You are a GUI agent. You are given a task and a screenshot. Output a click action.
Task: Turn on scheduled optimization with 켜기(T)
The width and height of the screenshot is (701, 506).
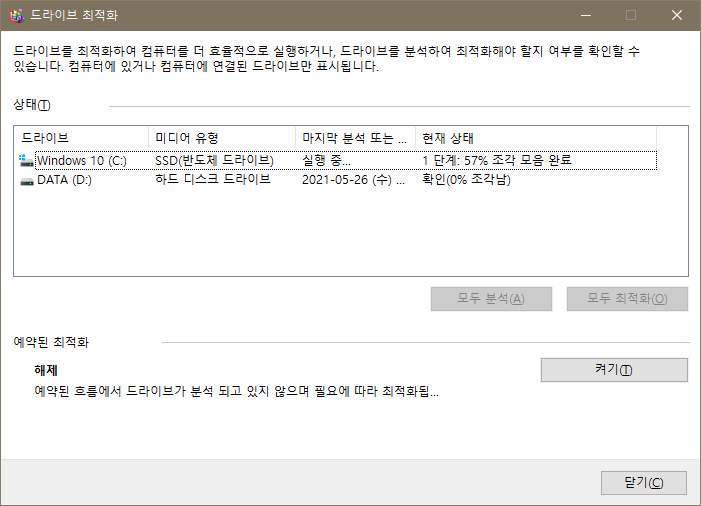tap(614, 370)
